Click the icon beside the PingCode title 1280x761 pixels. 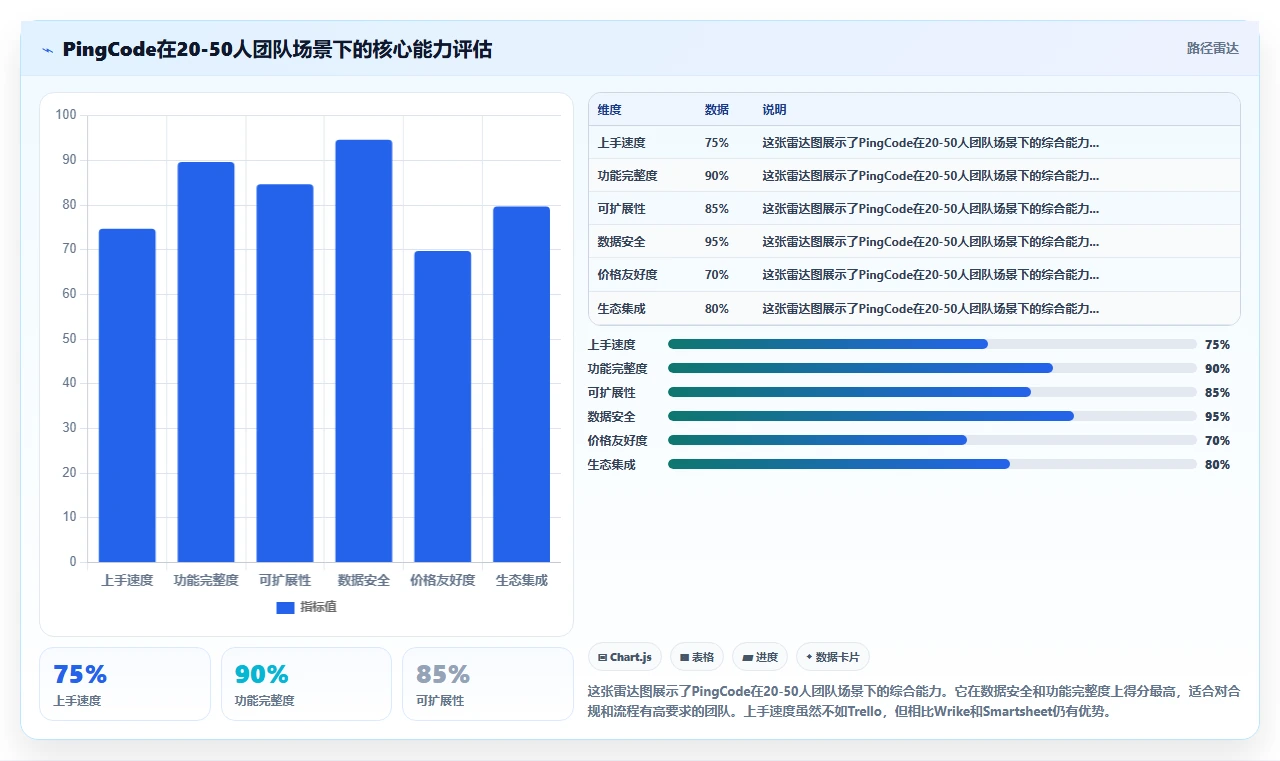click(47, 50)
